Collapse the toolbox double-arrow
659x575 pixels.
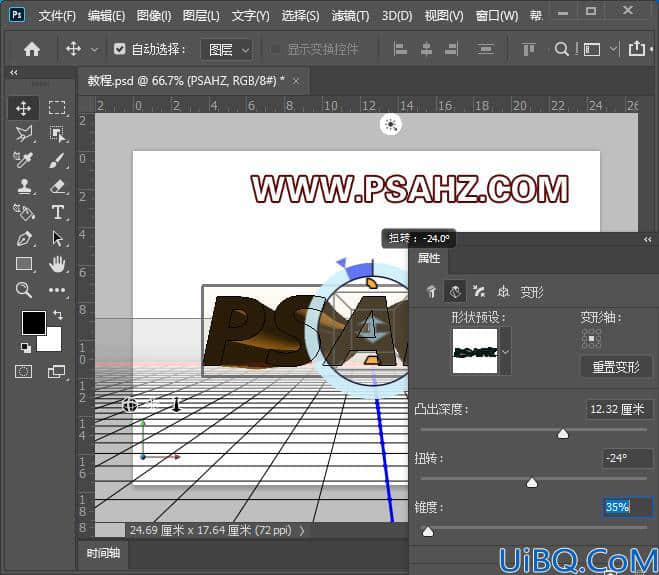[x=14, y=72]
